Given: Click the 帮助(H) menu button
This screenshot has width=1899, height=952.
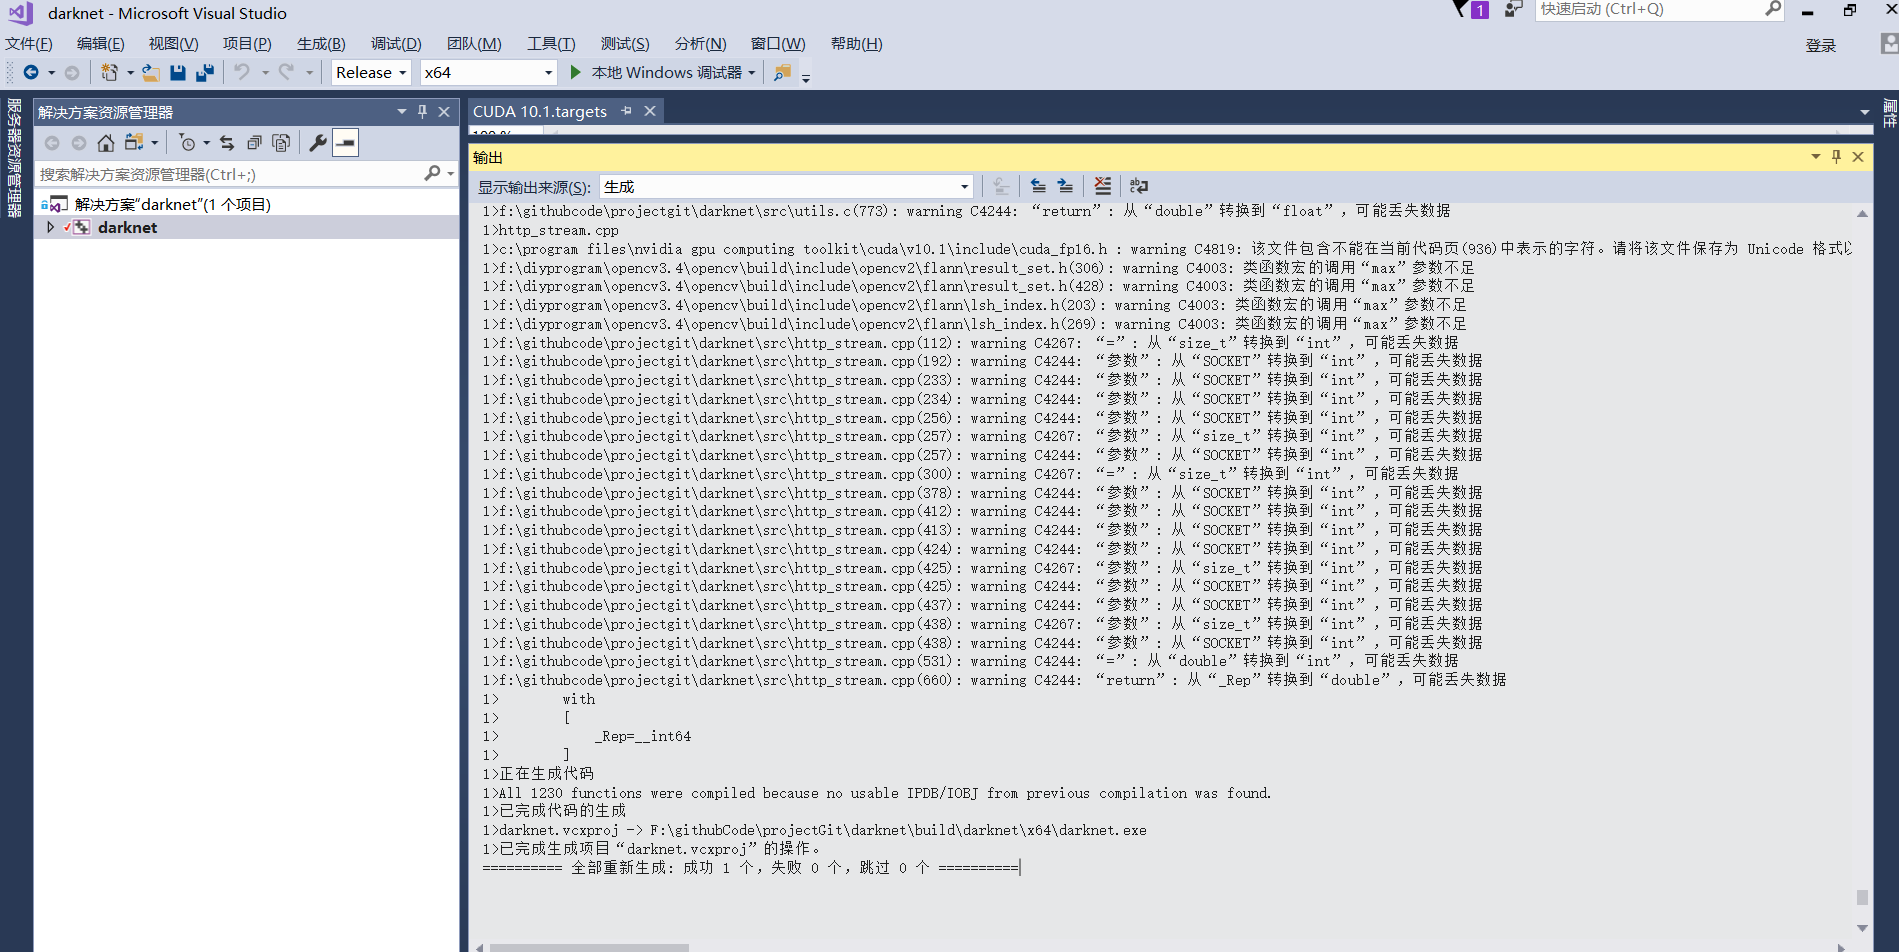Looking at the screenshot, I should 855,43.
